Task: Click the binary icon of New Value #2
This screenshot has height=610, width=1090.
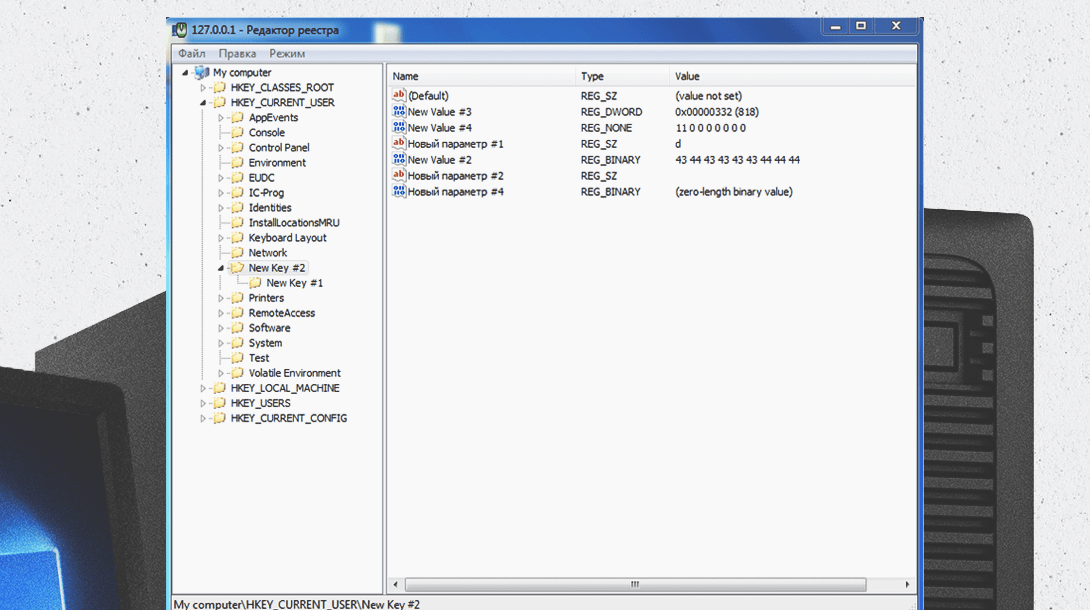Action: pos(399,160)
